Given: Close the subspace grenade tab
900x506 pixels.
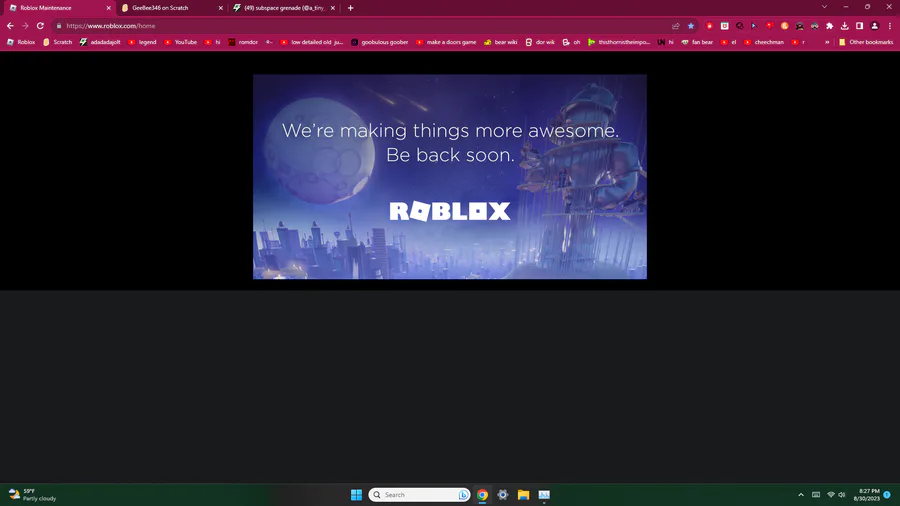Looking at the screenshot, I should pos(332,8).
